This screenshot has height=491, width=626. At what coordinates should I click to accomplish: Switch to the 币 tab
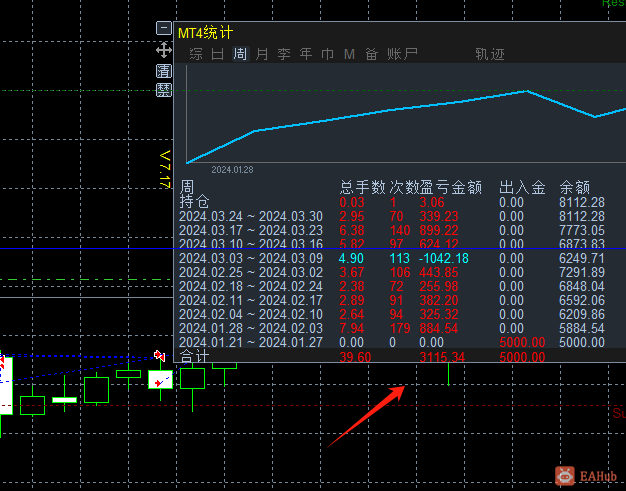(x=328, y=54)
